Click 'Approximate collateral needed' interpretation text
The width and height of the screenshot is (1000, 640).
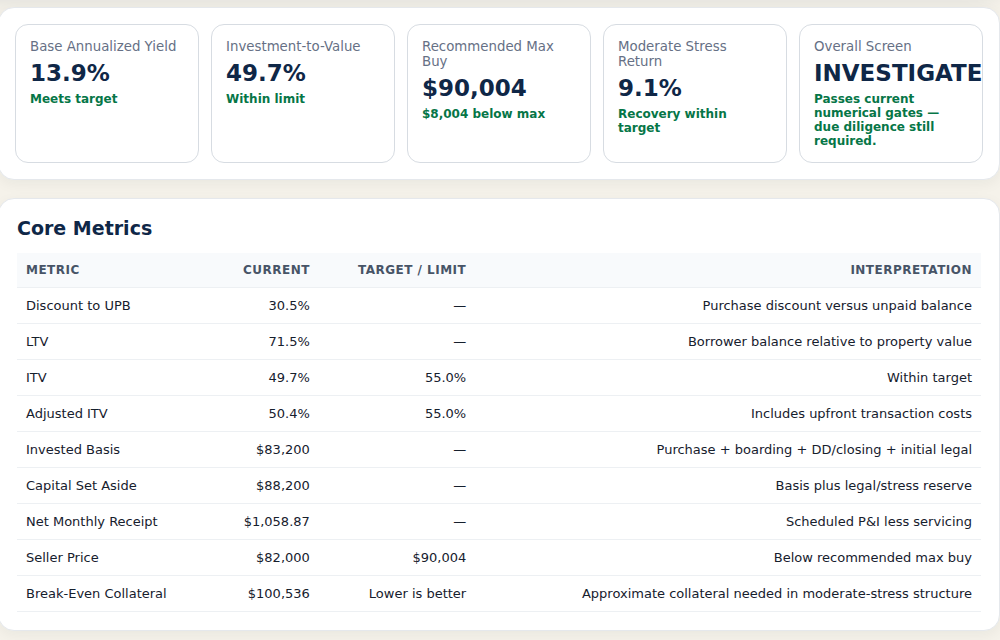coord(777,594)
